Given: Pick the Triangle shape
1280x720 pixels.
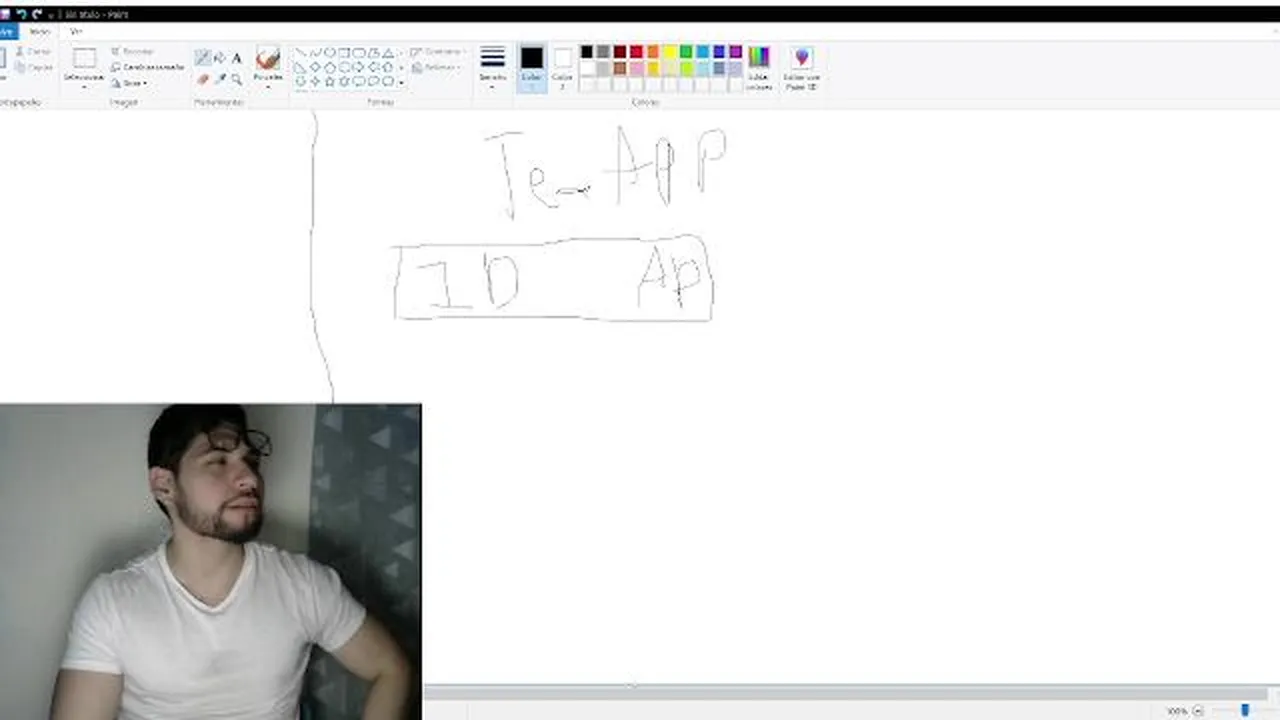Looking at the screenshot, I should pyautogui.click(x=389, y=53).
